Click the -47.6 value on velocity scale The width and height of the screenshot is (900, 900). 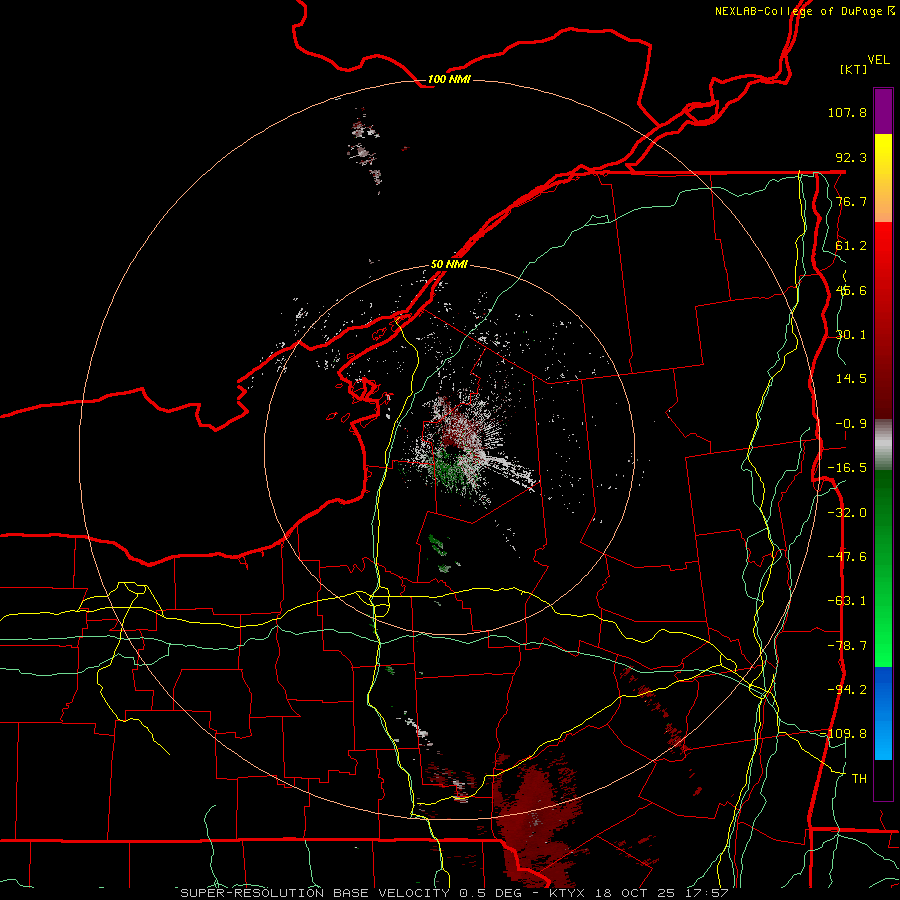pos(847,557)
